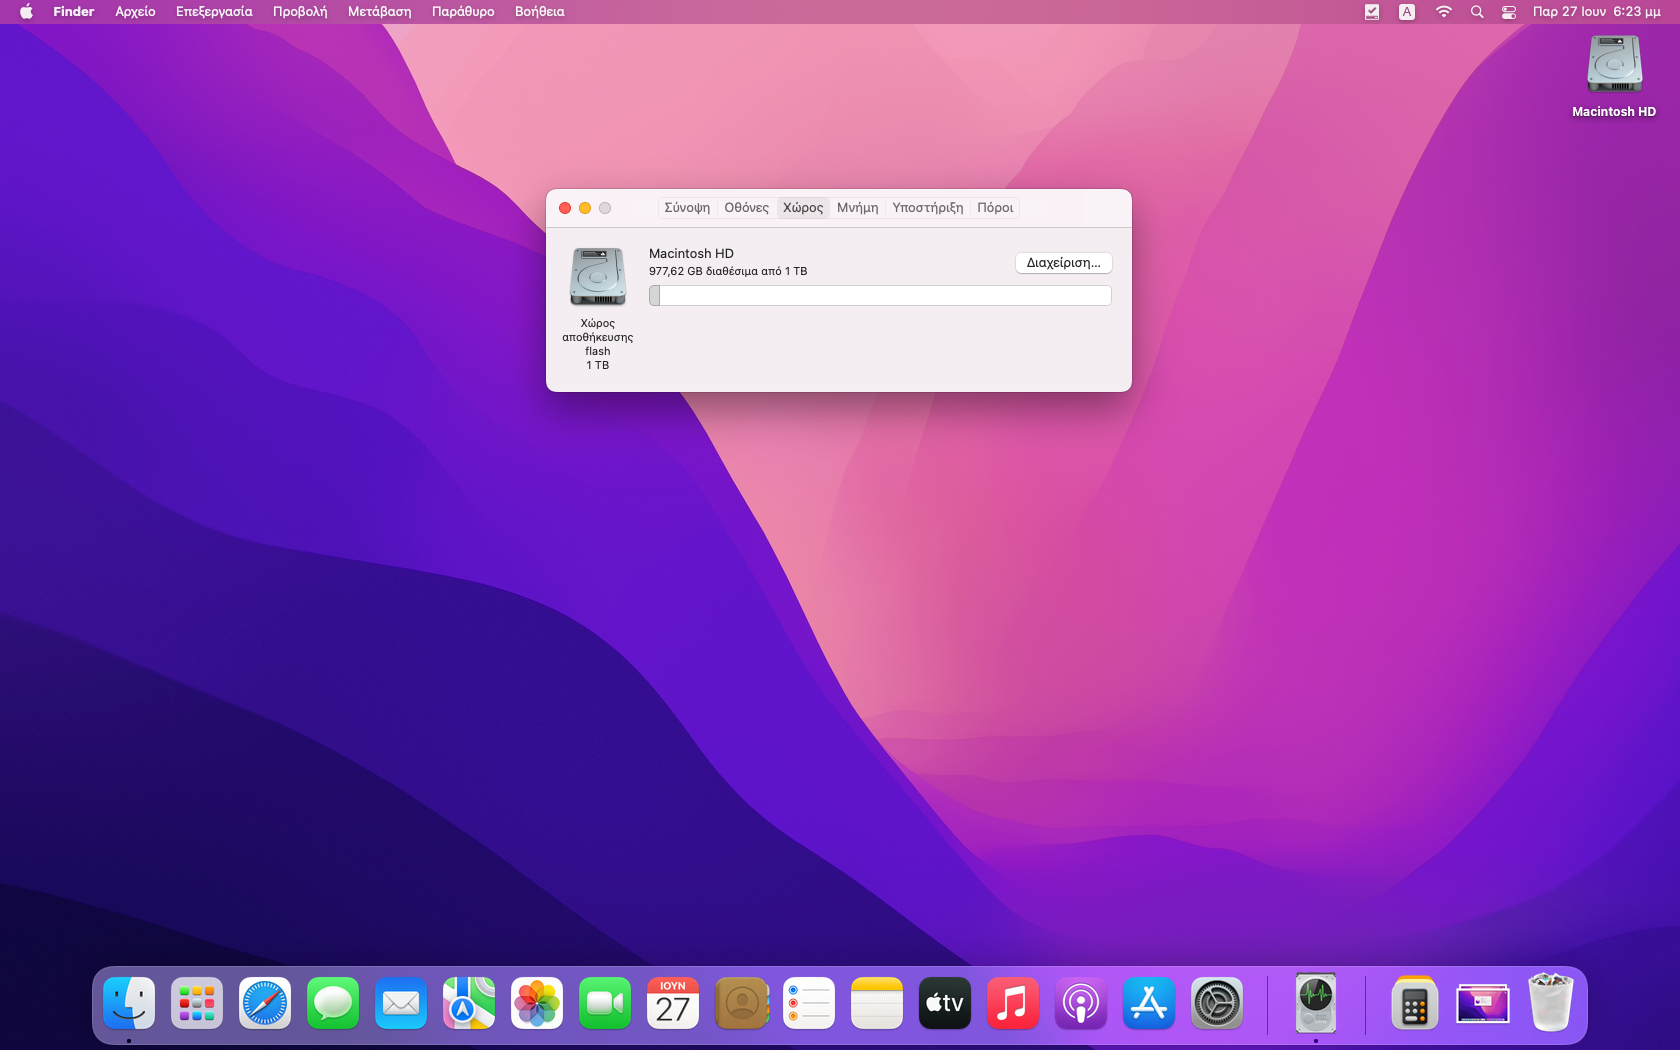This screenshot has height=1050, width=1680.
Task: Launch Podcasts from the Dock
Action: [1081, 1003]
